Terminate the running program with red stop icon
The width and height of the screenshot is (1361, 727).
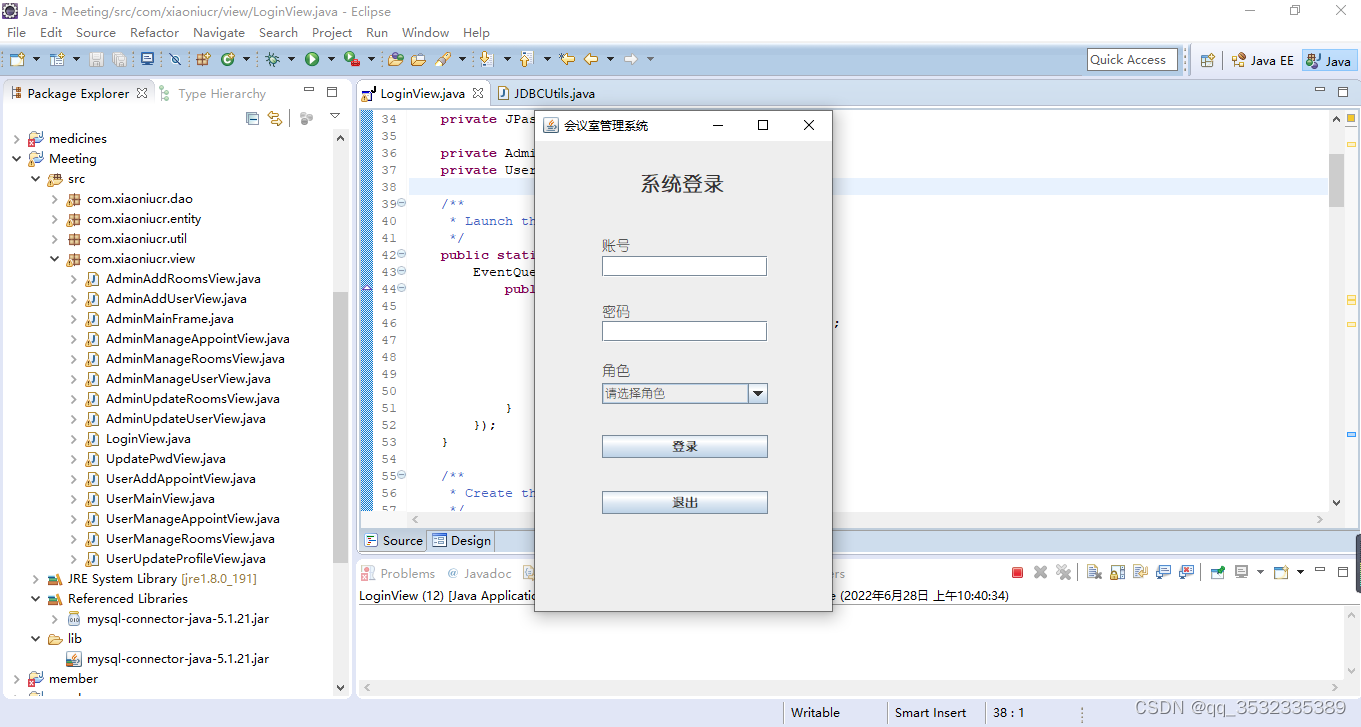tap(1017, 572)
